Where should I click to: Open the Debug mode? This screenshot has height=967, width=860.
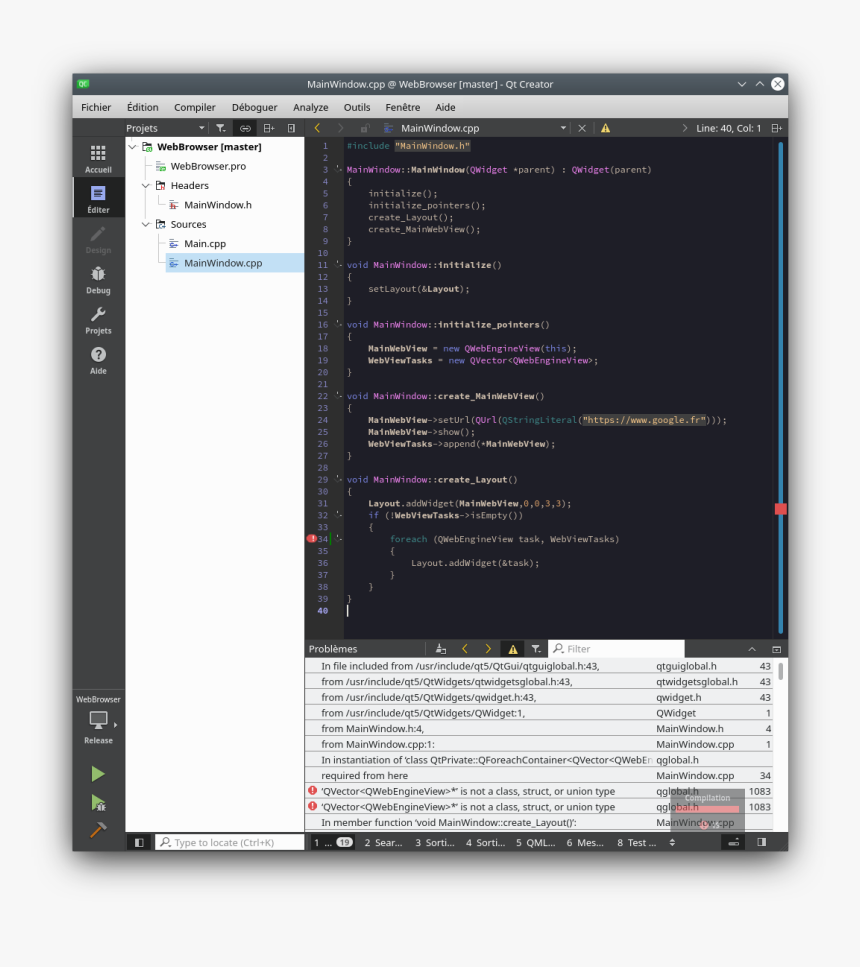point(98,279)
